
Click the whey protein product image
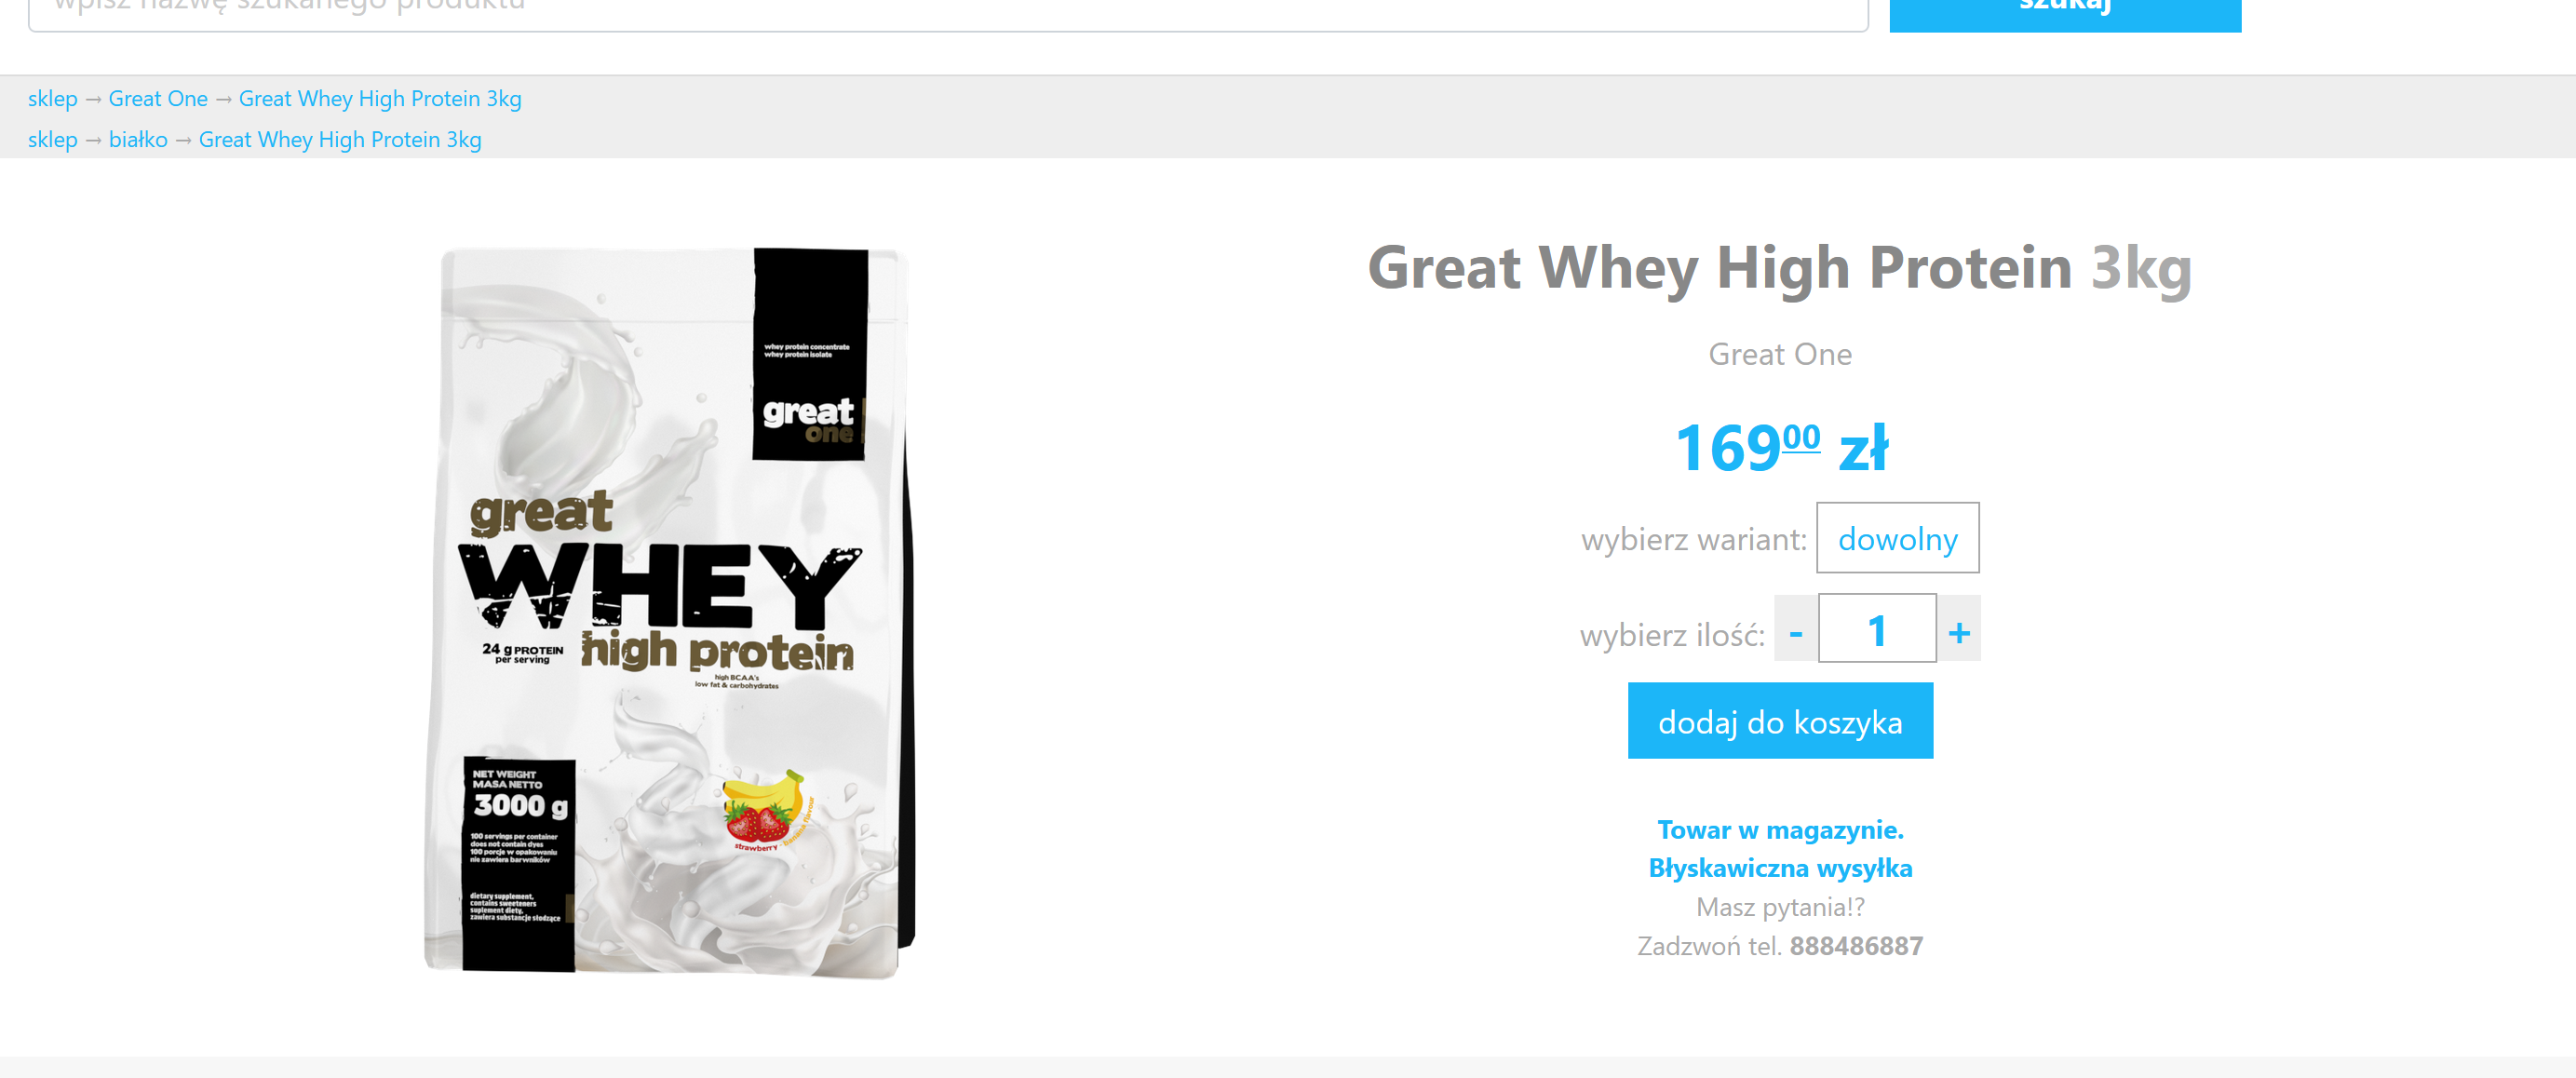click(669, 611)
